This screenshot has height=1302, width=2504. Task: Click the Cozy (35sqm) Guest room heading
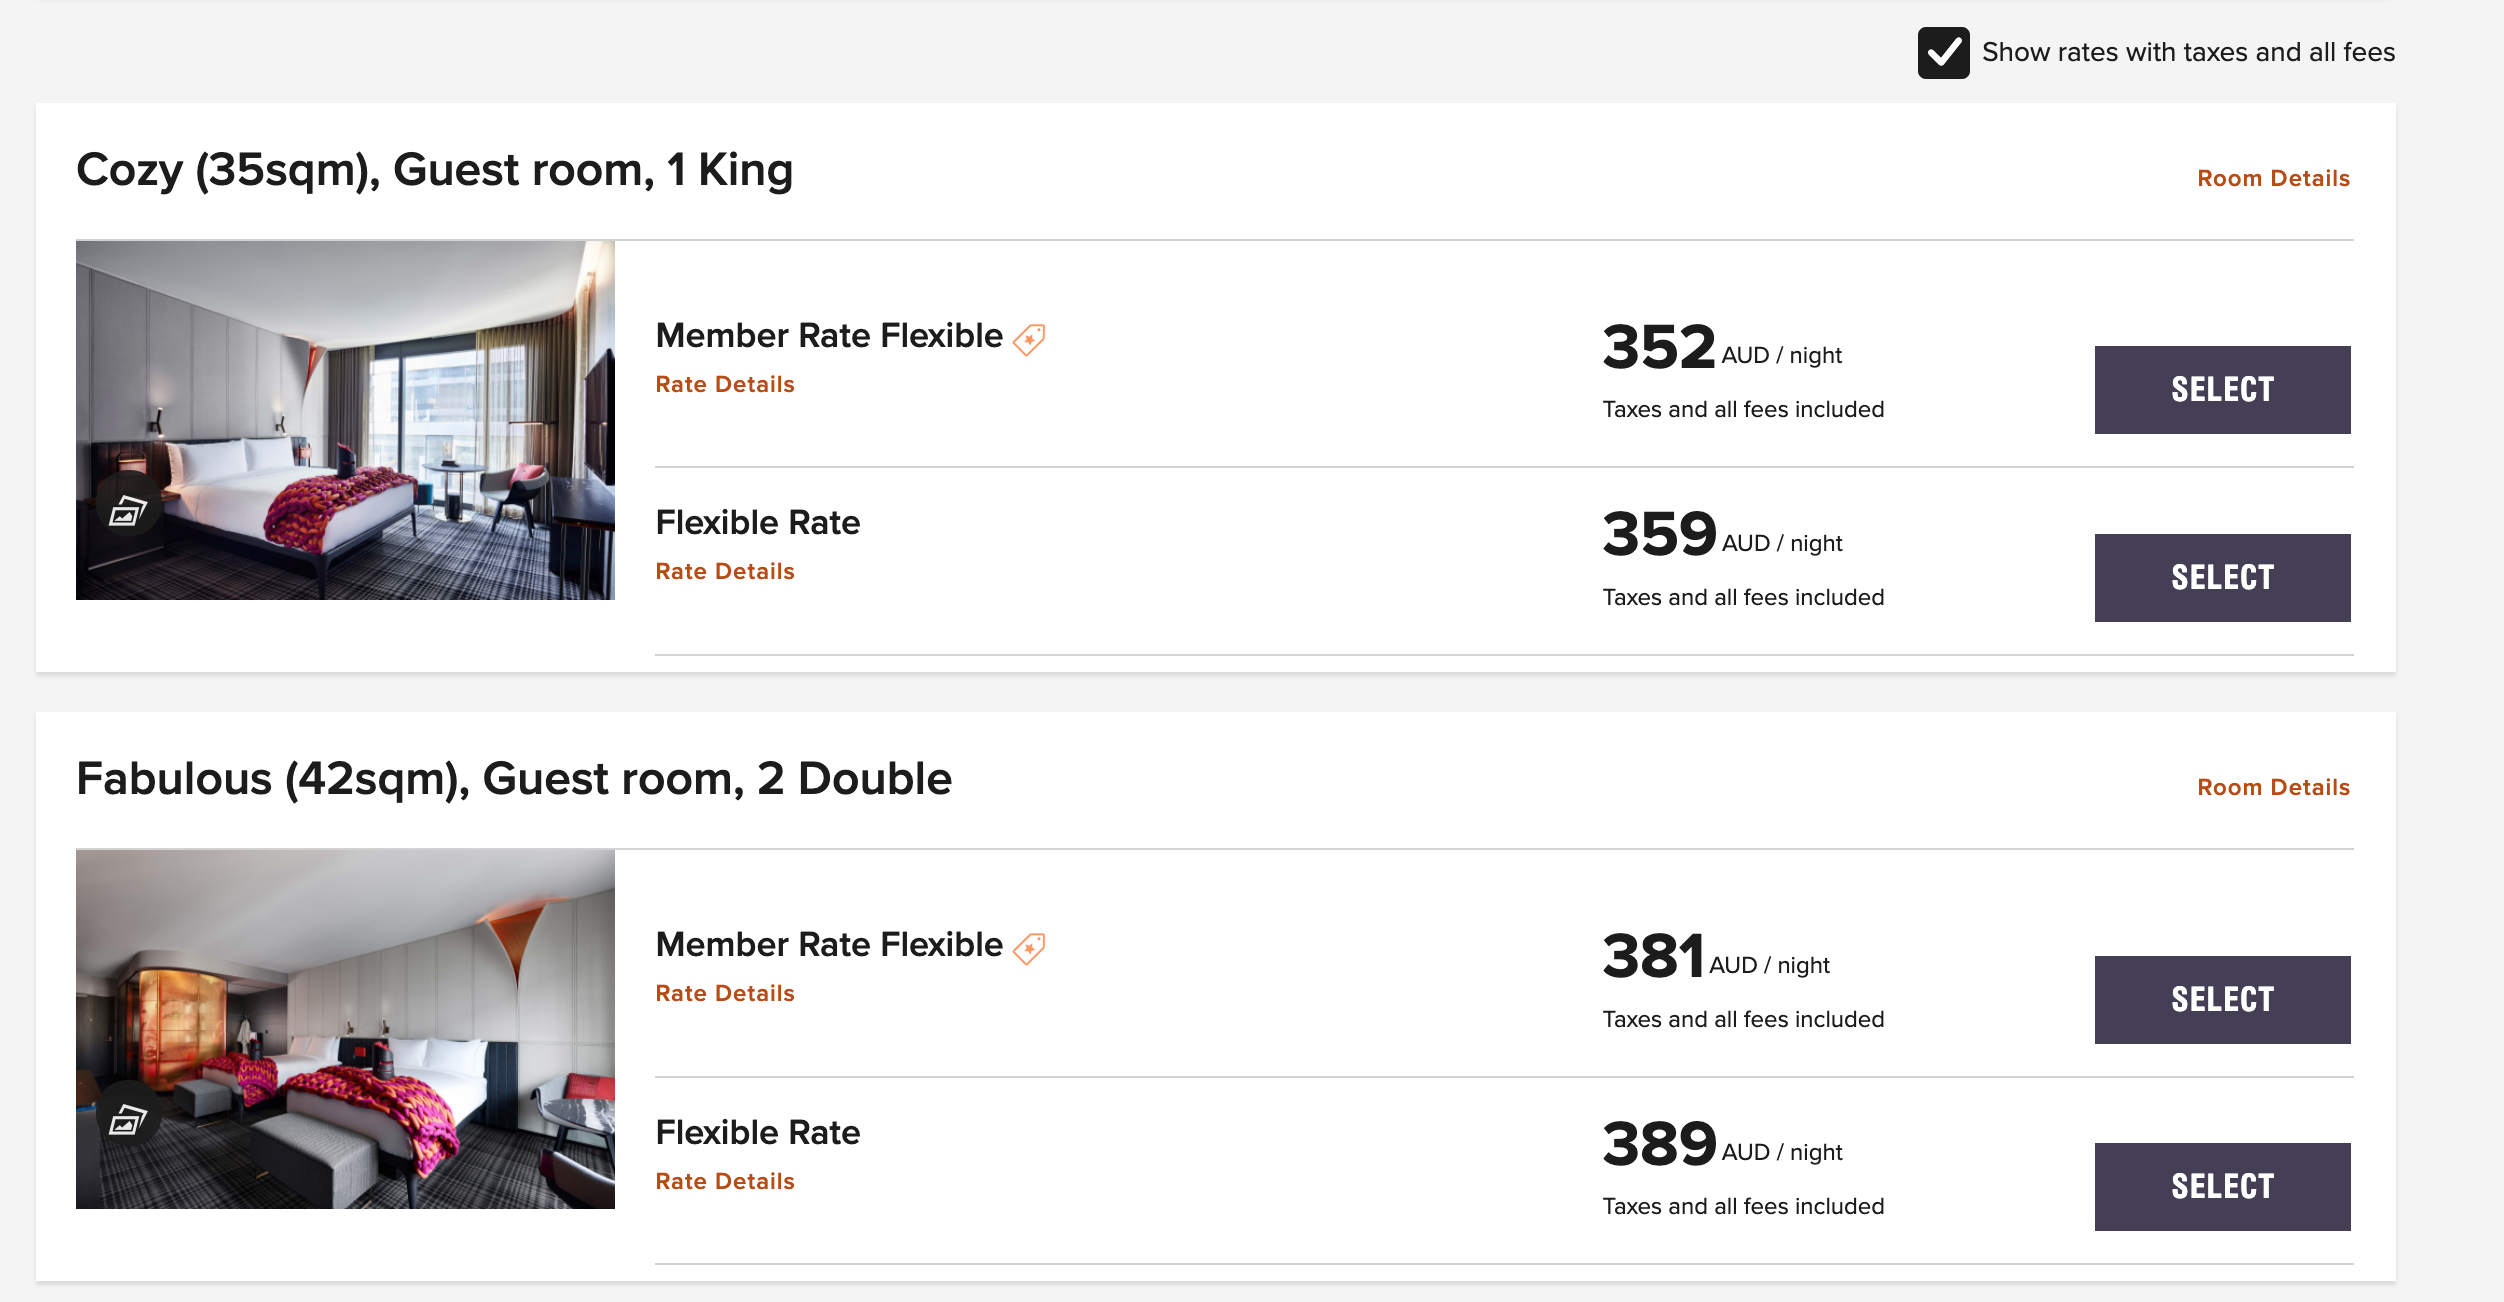point(434,170)
